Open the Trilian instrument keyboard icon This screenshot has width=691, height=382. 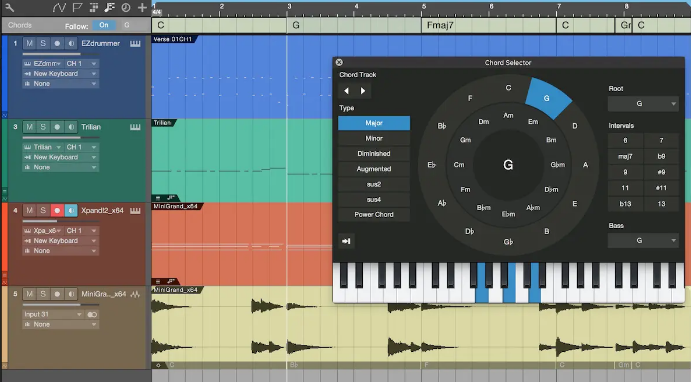click(x=135, y=127)
